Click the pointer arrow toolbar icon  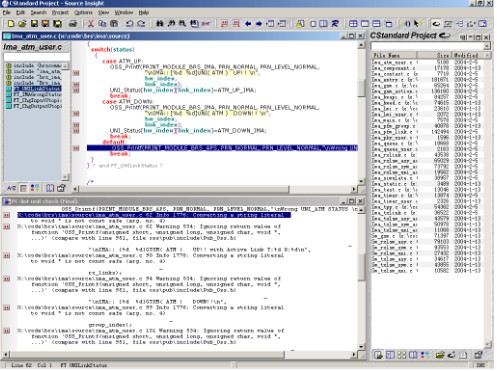point(417,24)
